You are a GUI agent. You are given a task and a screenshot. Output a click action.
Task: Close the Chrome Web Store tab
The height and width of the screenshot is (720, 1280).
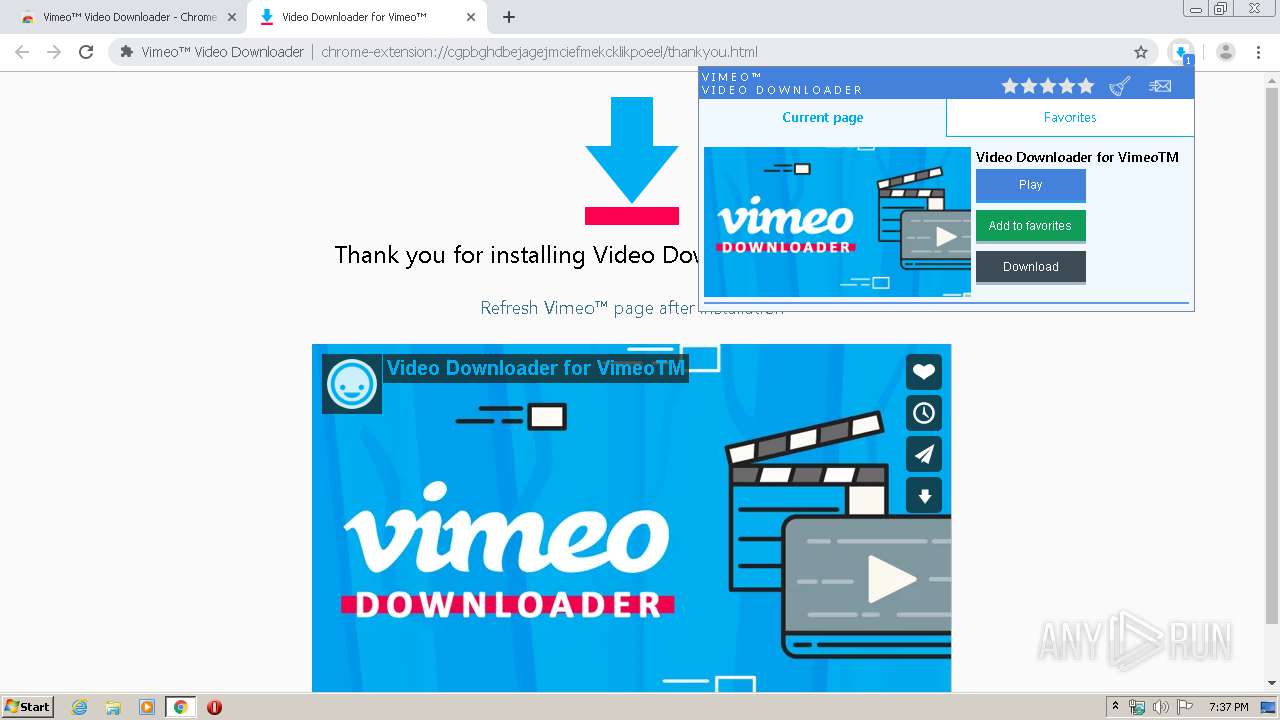(232, 17)
